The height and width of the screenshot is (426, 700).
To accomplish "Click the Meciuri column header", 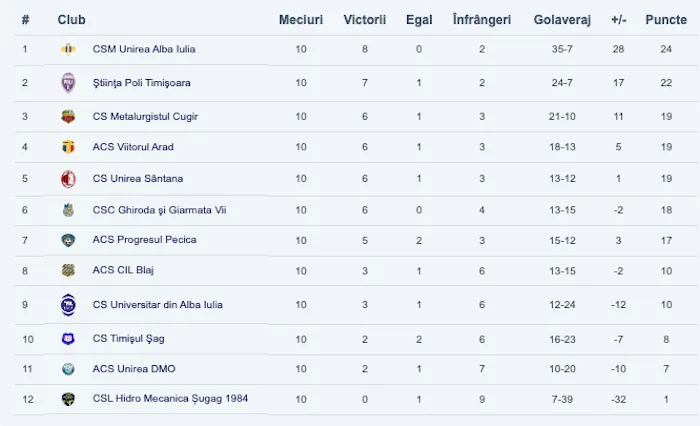I will pyautogui.click(x=300, y=19).
